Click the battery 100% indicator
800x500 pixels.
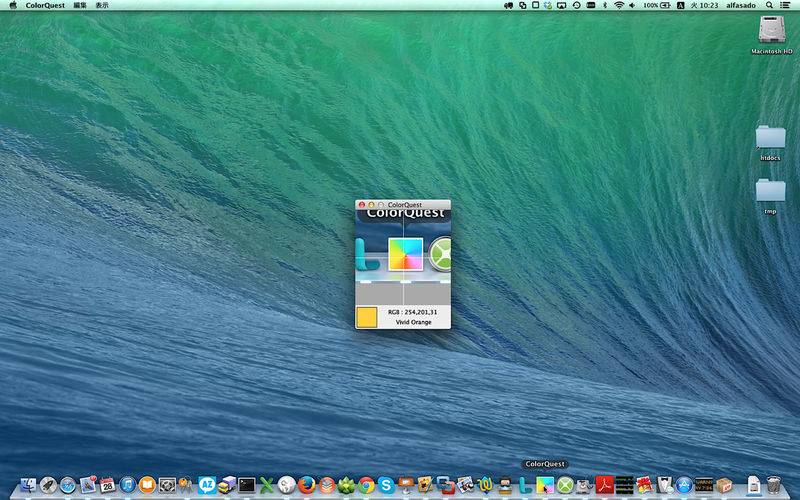point(657,5)
